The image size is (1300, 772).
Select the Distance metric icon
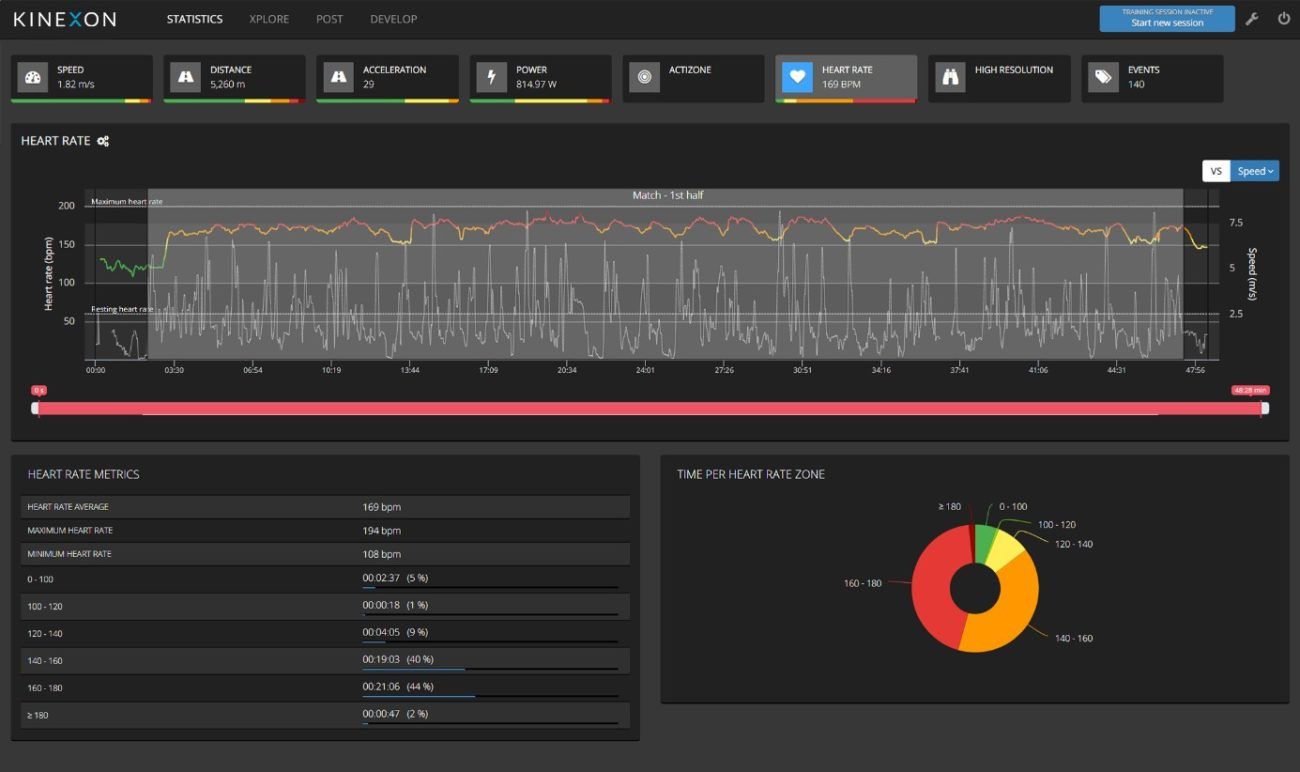coord(187,75)
